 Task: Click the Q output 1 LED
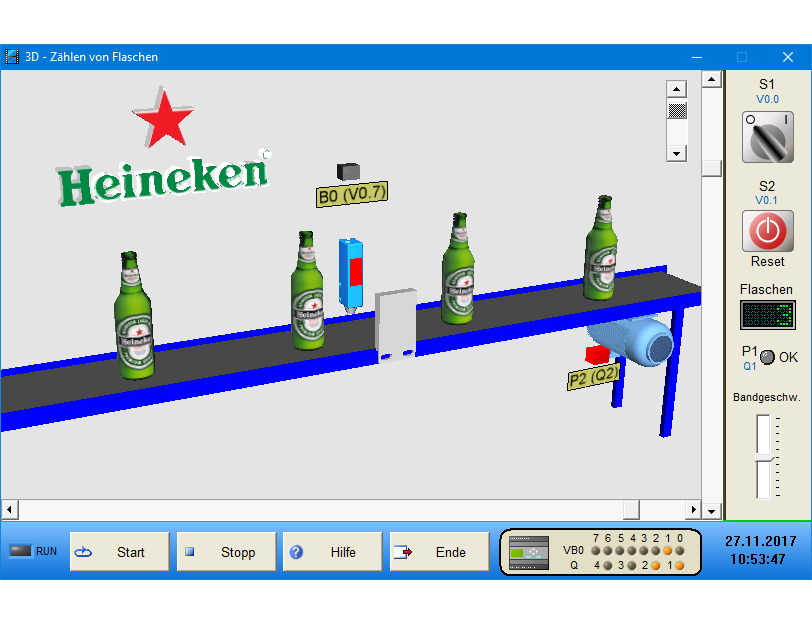[679, 565]
